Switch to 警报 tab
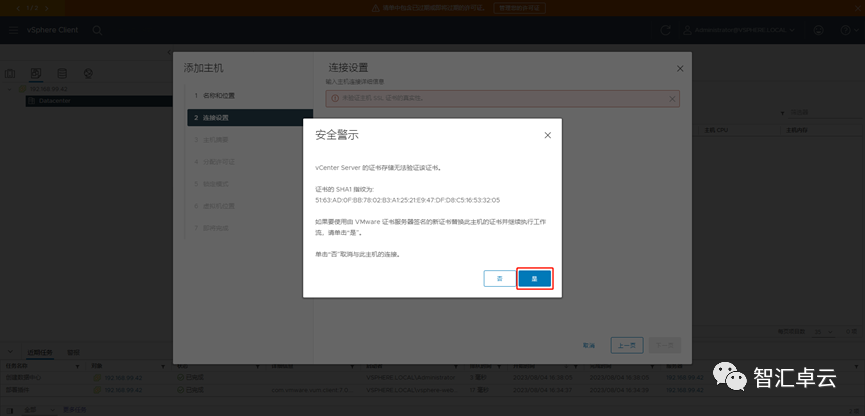The height and width of the screenshot is (416, 865). pyautogui.click(x=73, y=353)
